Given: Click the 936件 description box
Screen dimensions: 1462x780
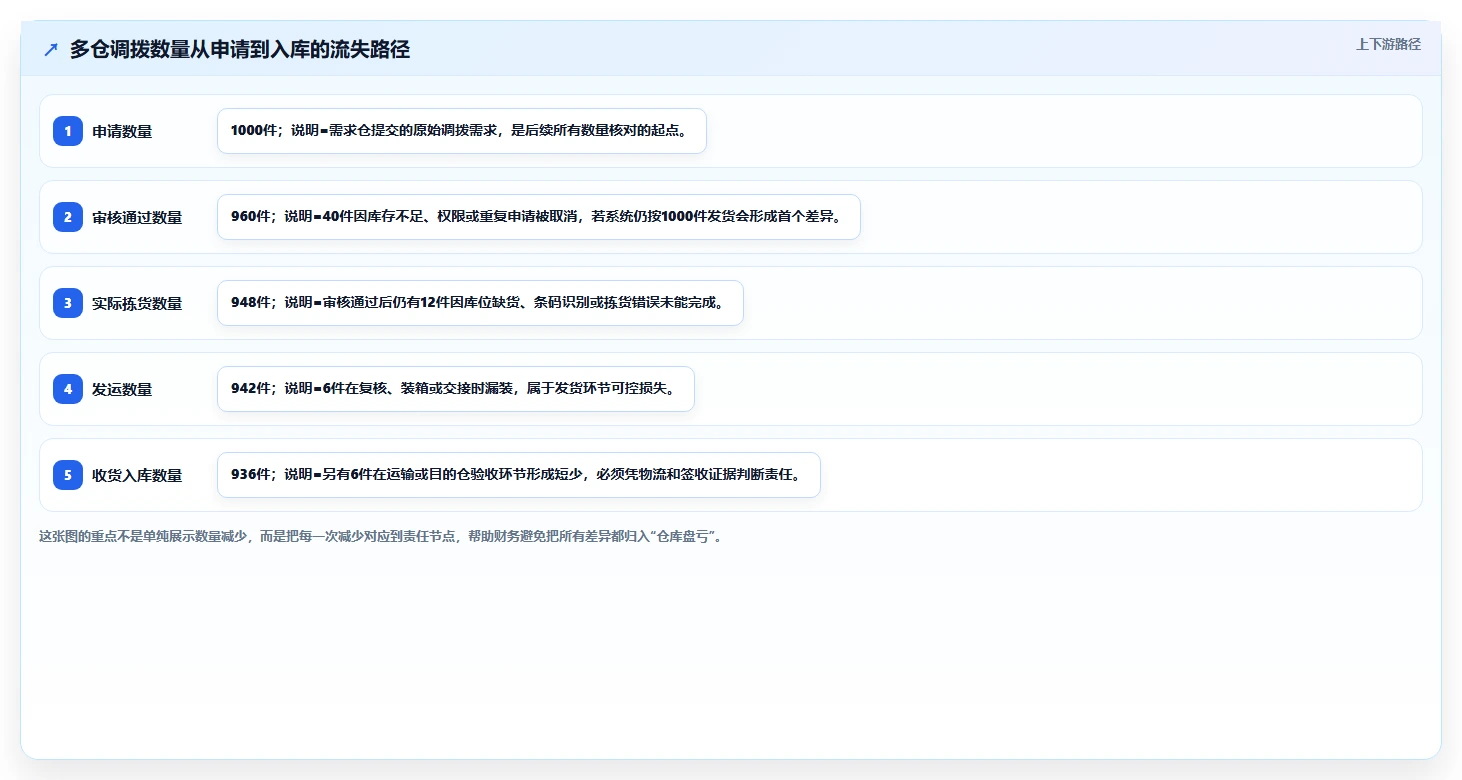Looking at the screenshot, I should (519, 475).
